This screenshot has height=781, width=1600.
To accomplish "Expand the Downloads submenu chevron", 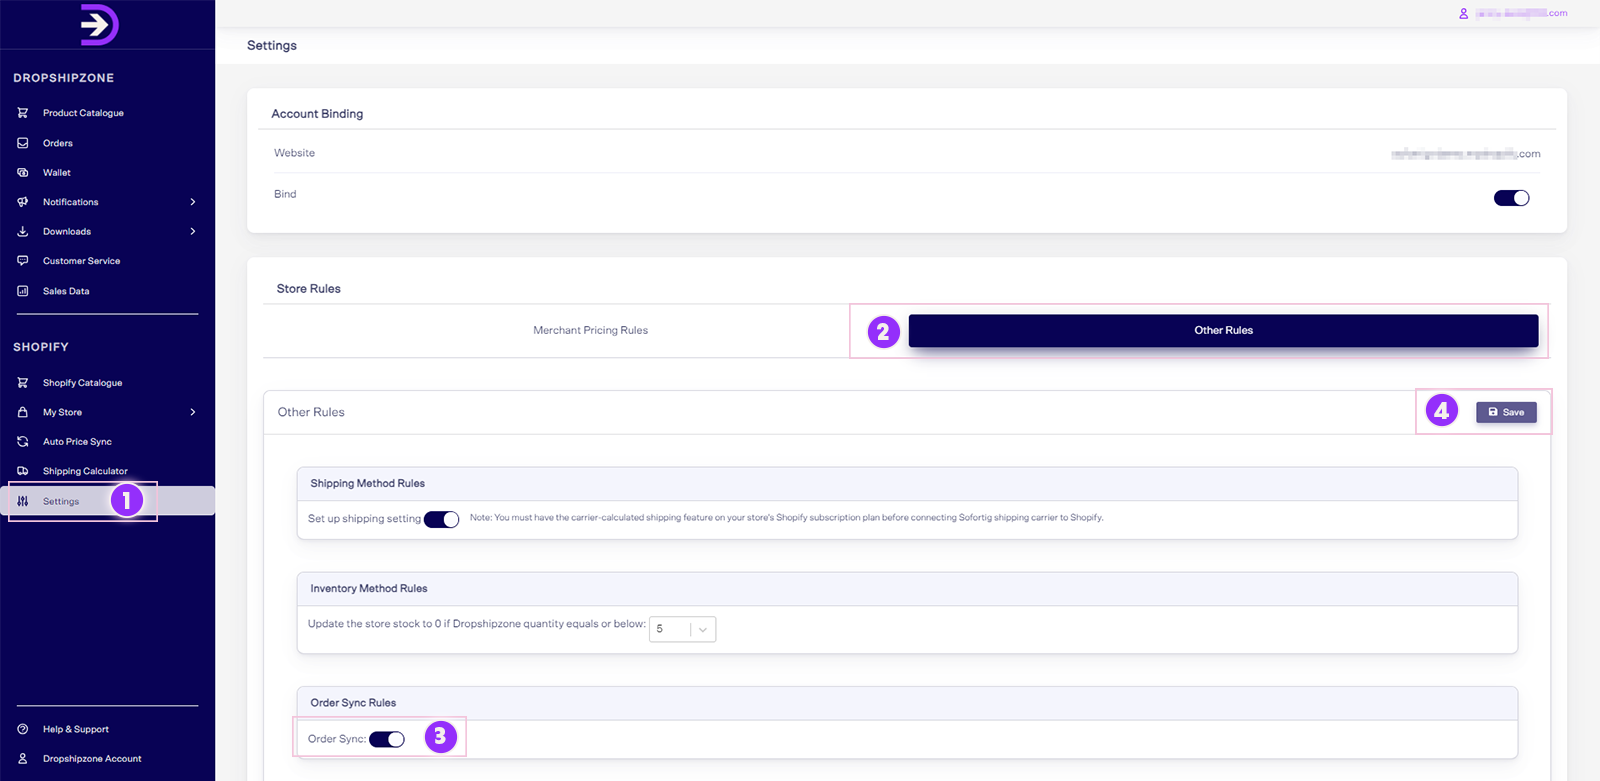I will [x=193, y=231].
